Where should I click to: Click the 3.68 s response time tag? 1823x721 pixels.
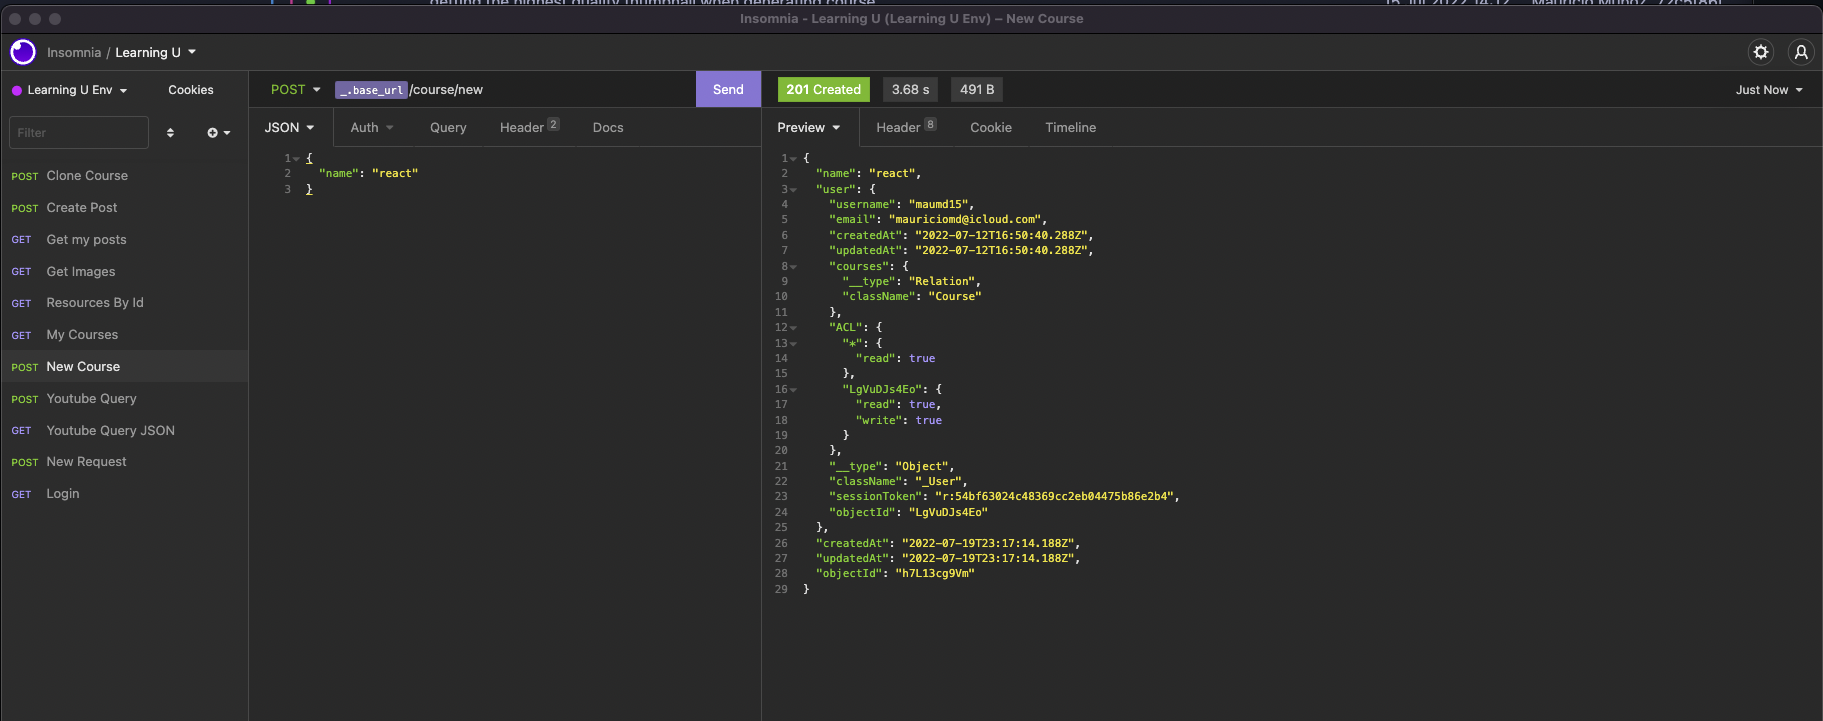click(x=911, y=89)
